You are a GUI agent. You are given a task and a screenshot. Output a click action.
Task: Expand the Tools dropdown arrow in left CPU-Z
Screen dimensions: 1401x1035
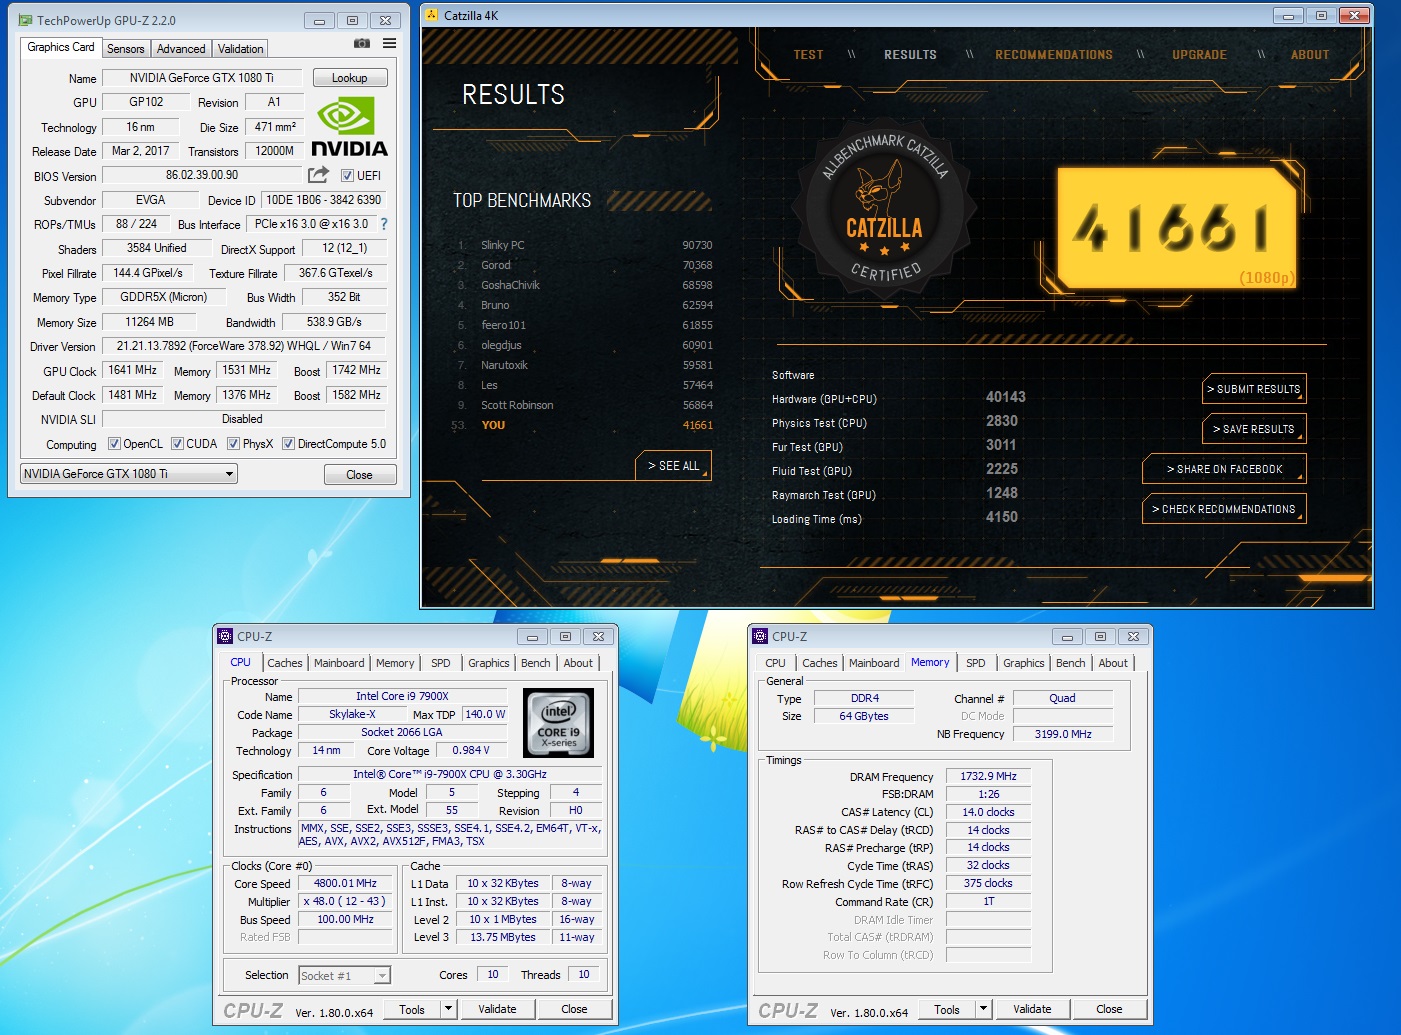(x=448, y=1009)
